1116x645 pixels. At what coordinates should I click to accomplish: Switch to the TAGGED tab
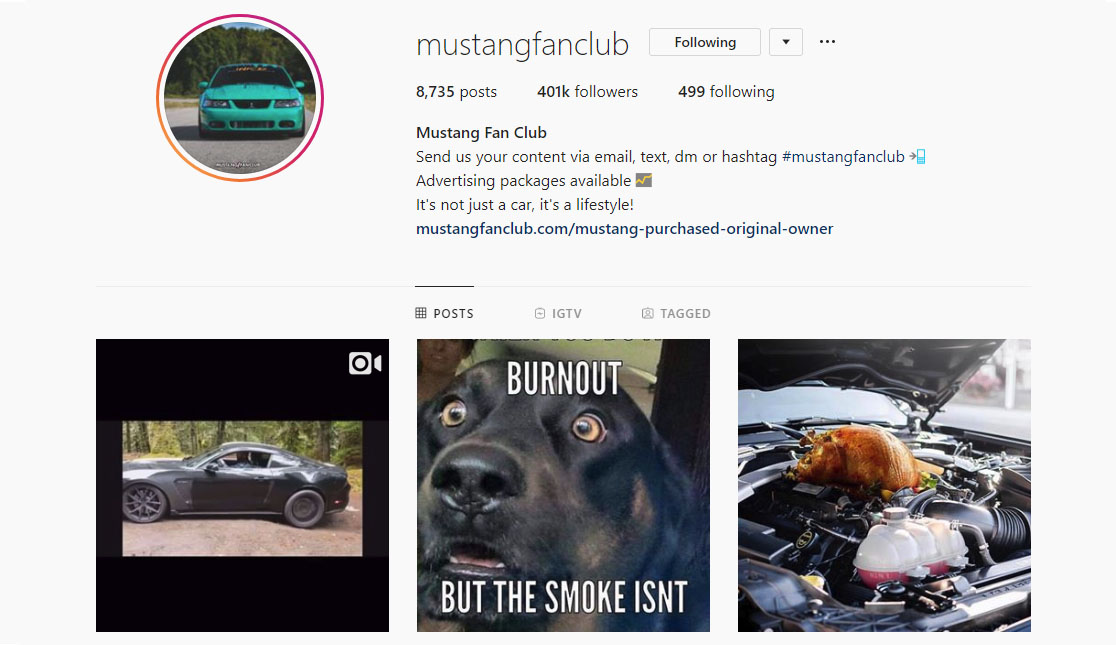click(676, 313)
